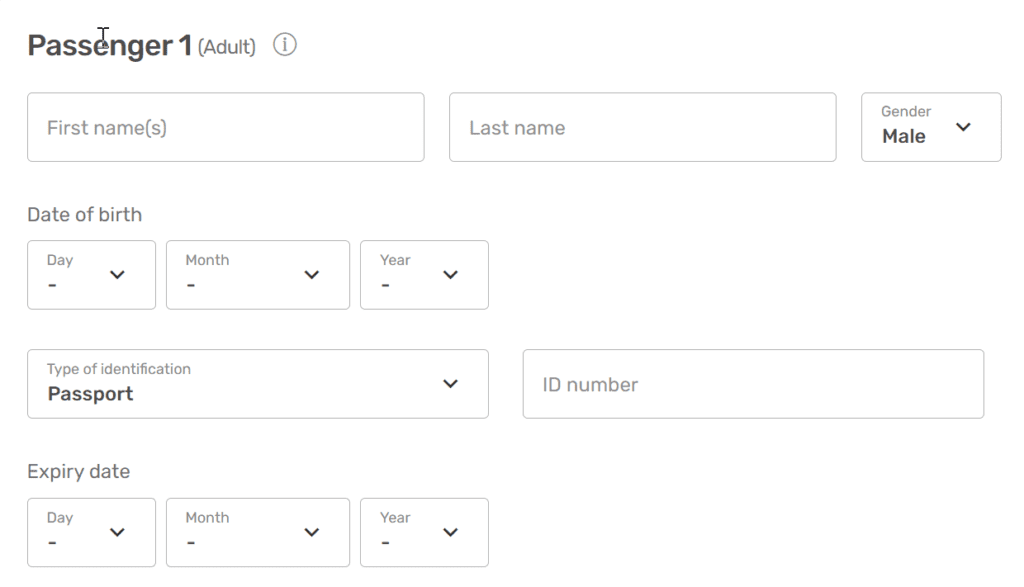Click the Type of identification chevron arrow
The image size is (1024, 587).
point(451,383)
